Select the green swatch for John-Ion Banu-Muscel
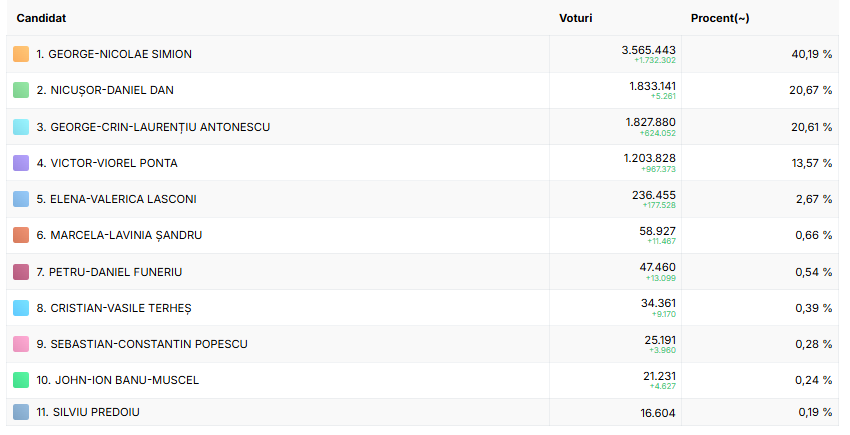Screen dimensions: 850x435 [x=21, y=380]
